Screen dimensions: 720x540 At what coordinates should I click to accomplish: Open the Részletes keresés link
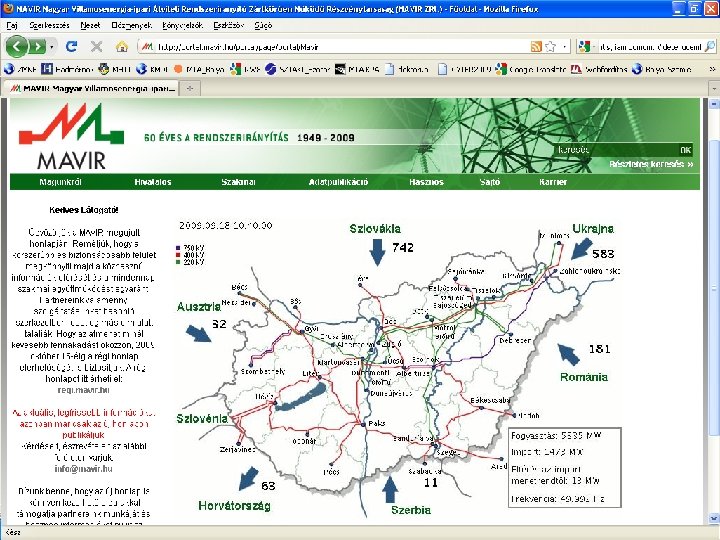tap(651, 164)
